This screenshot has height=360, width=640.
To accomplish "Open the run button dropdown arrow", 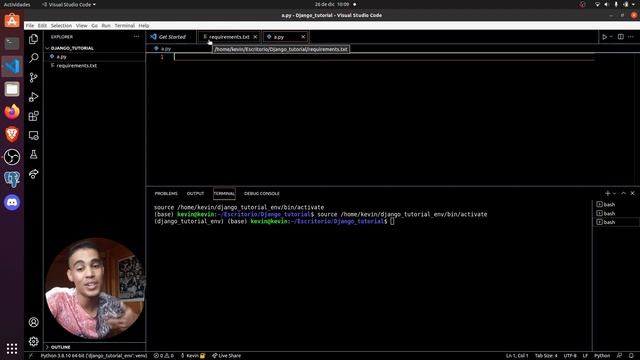I will pyautogui.click(x=611, y=37).
